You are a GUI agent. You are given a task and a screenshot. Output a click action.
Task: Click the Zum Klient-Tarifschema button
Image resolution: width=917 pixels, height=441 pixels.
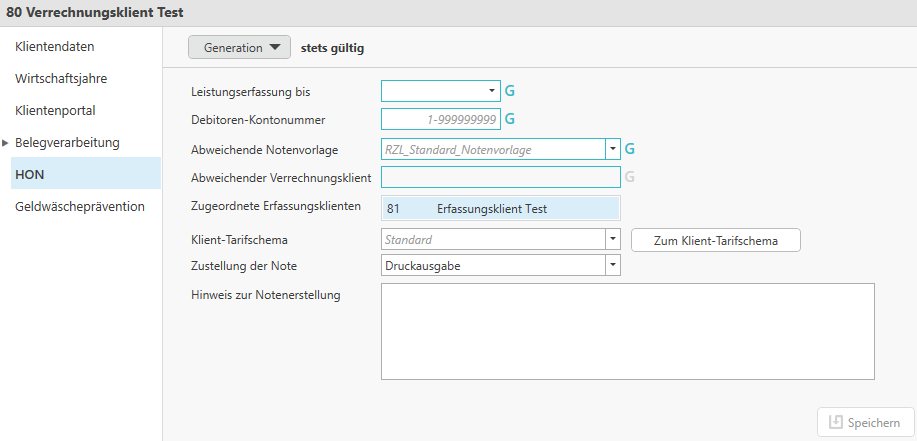click(x=715, y=240)
